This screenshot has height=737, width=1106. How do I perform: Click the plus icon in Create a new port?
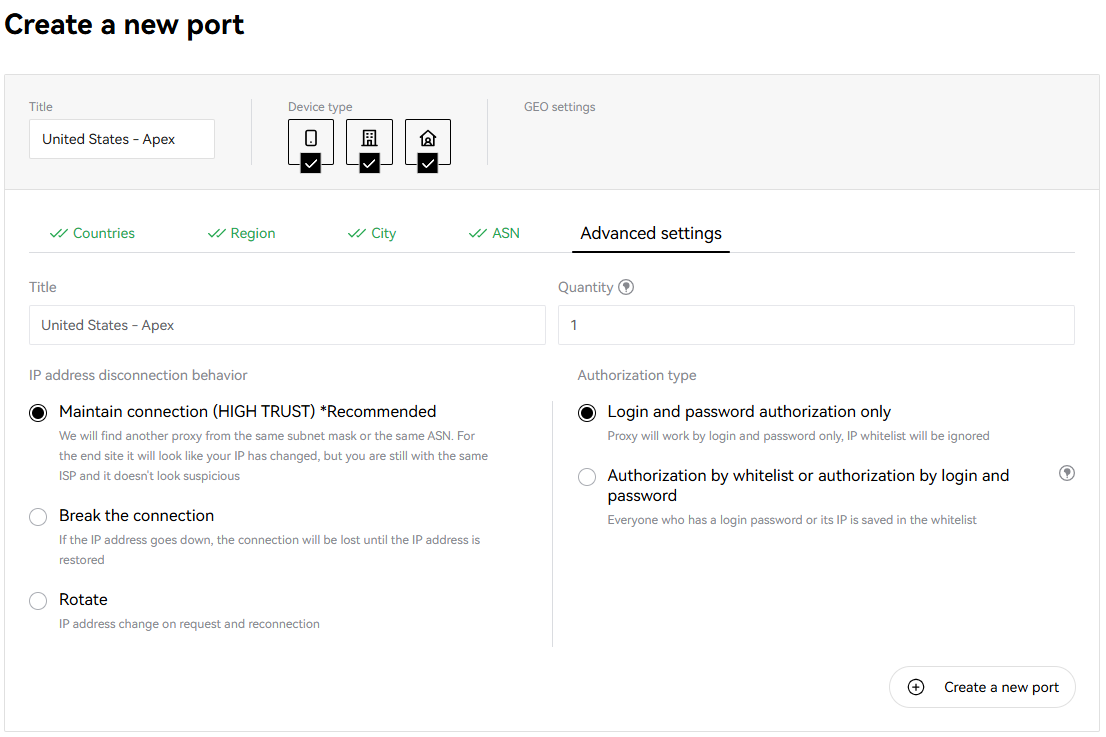(x=916, y=687)
